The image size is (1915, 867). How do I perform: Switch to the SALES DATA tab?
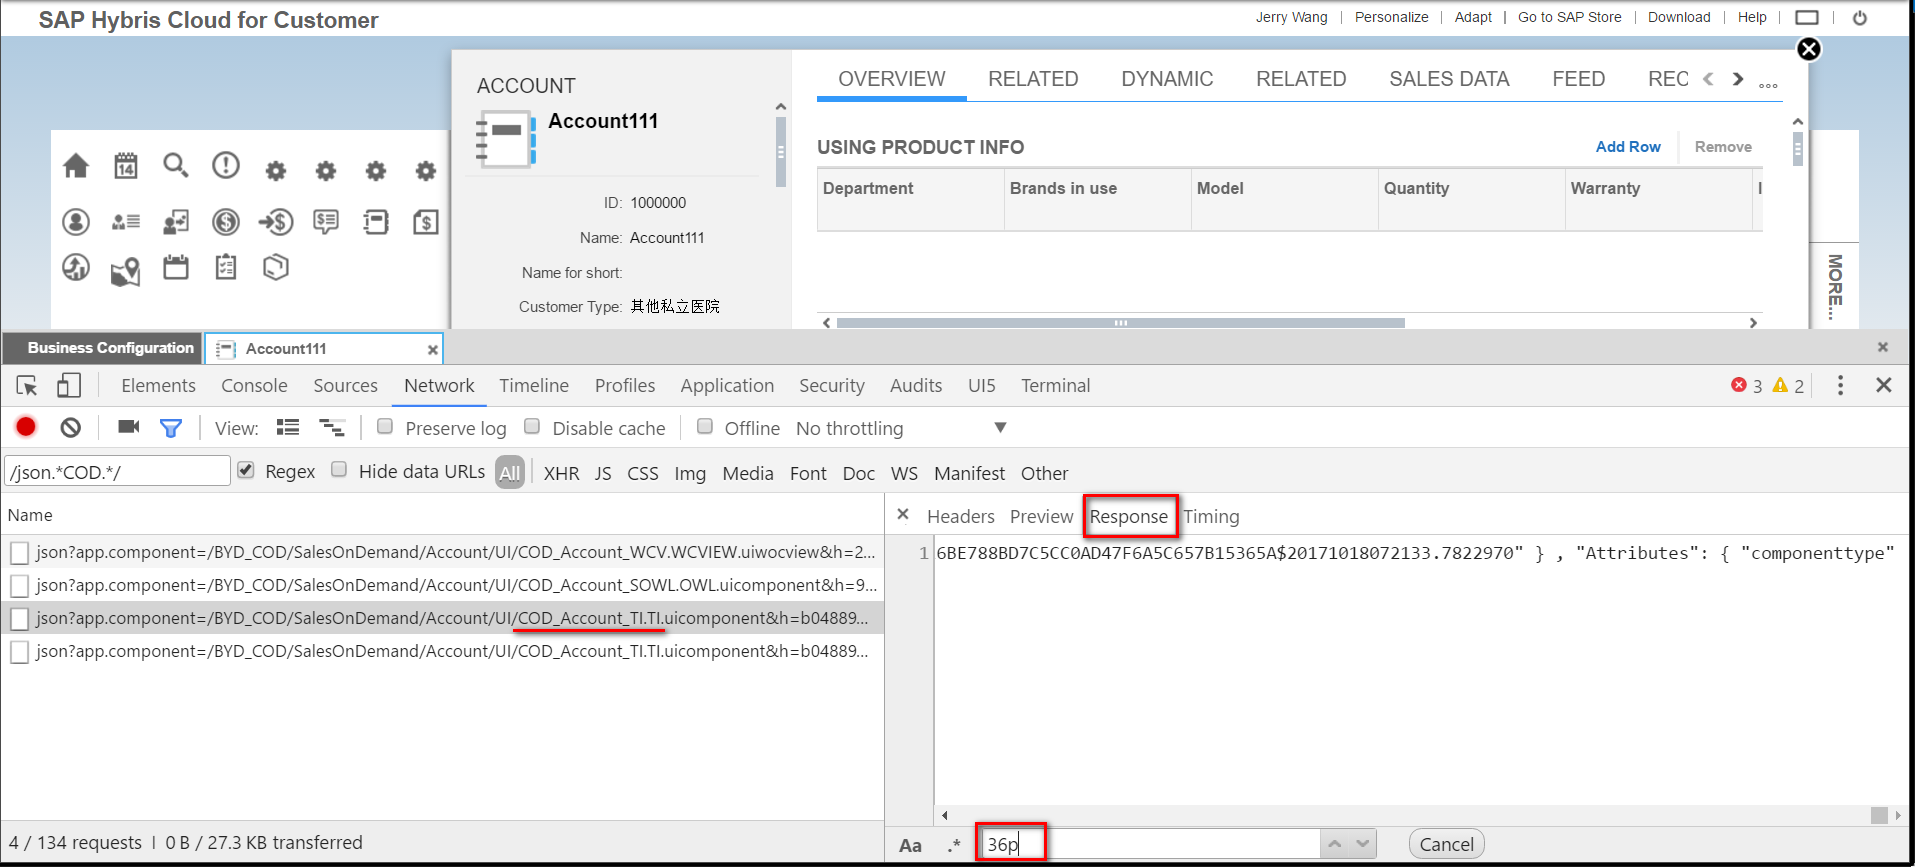pyautogui.click(x=1449, y=79)
